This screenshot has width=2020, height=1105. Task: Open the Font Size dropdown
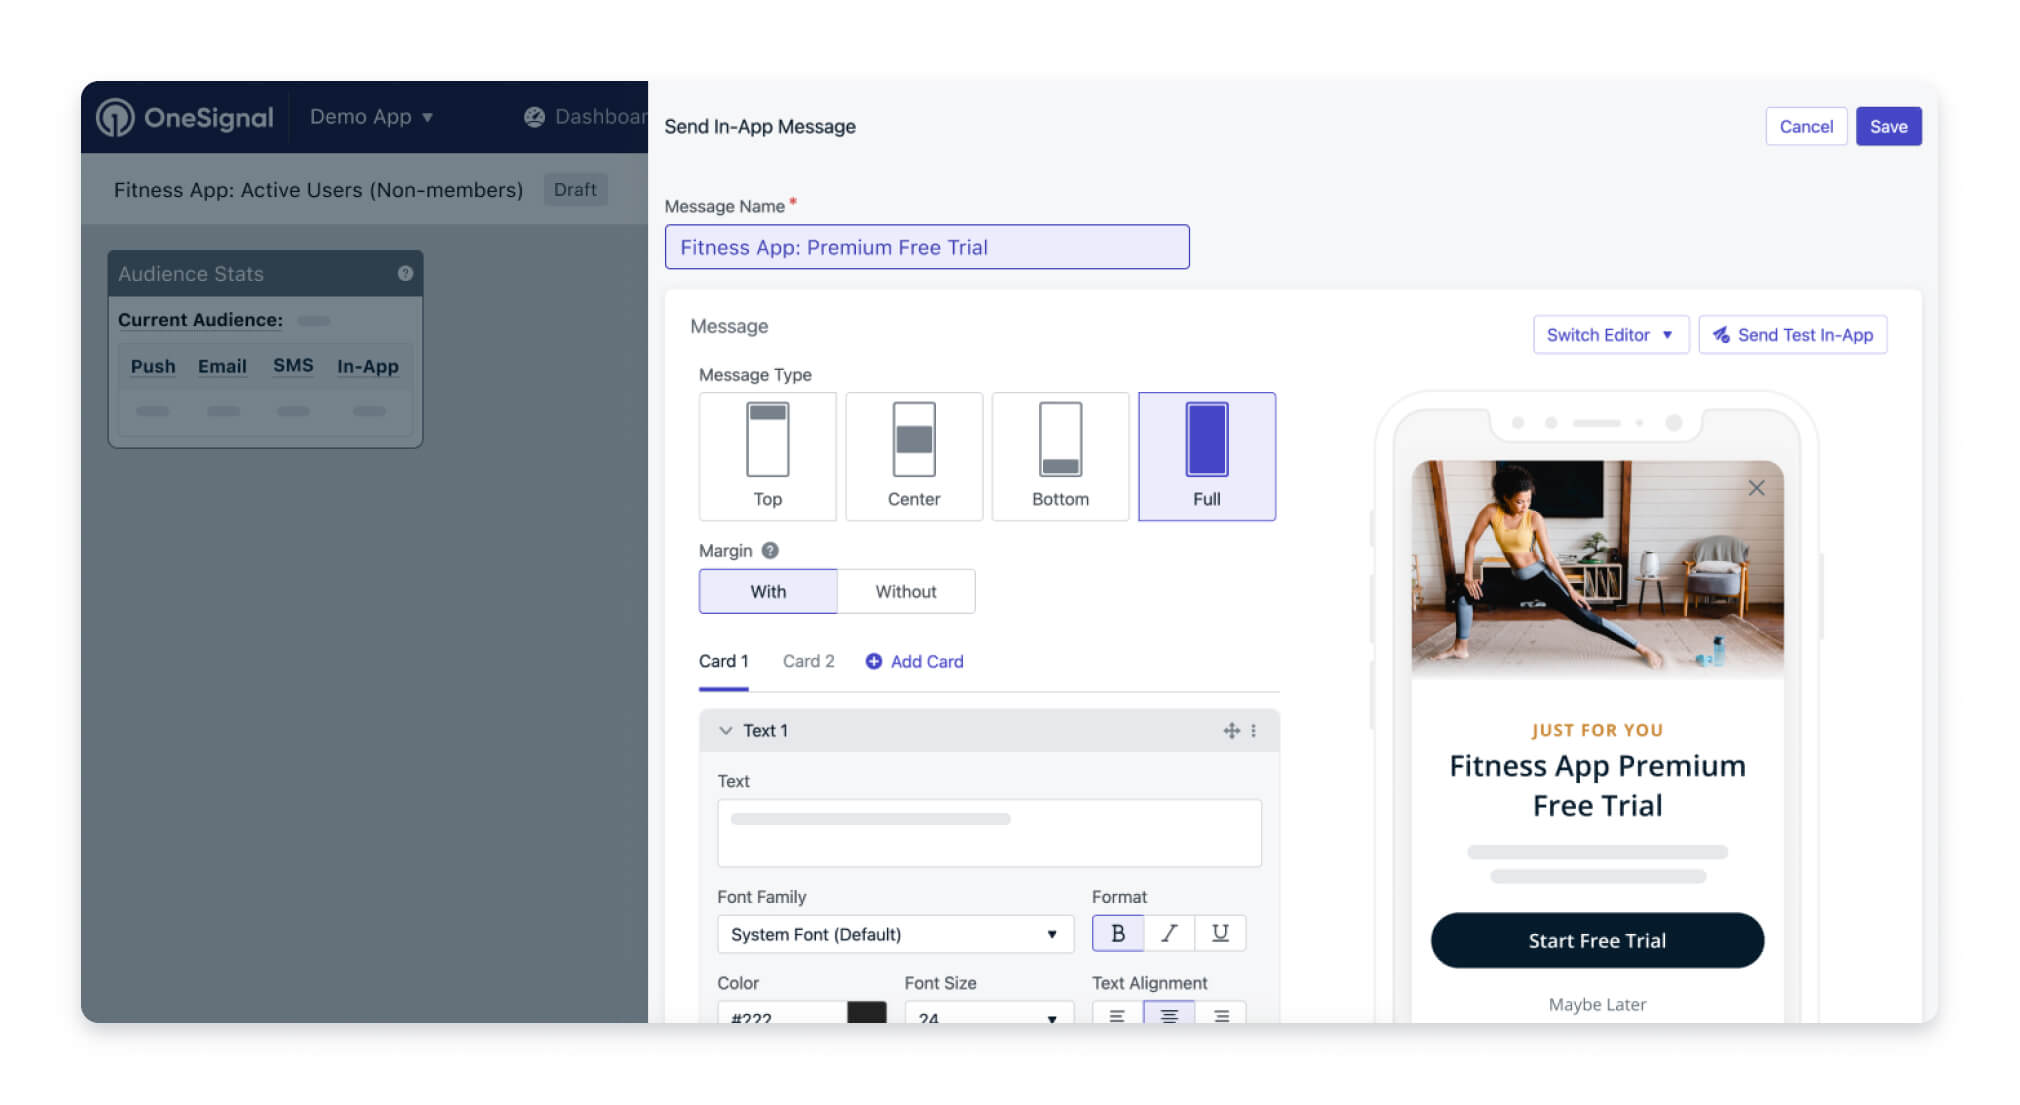989,1012
